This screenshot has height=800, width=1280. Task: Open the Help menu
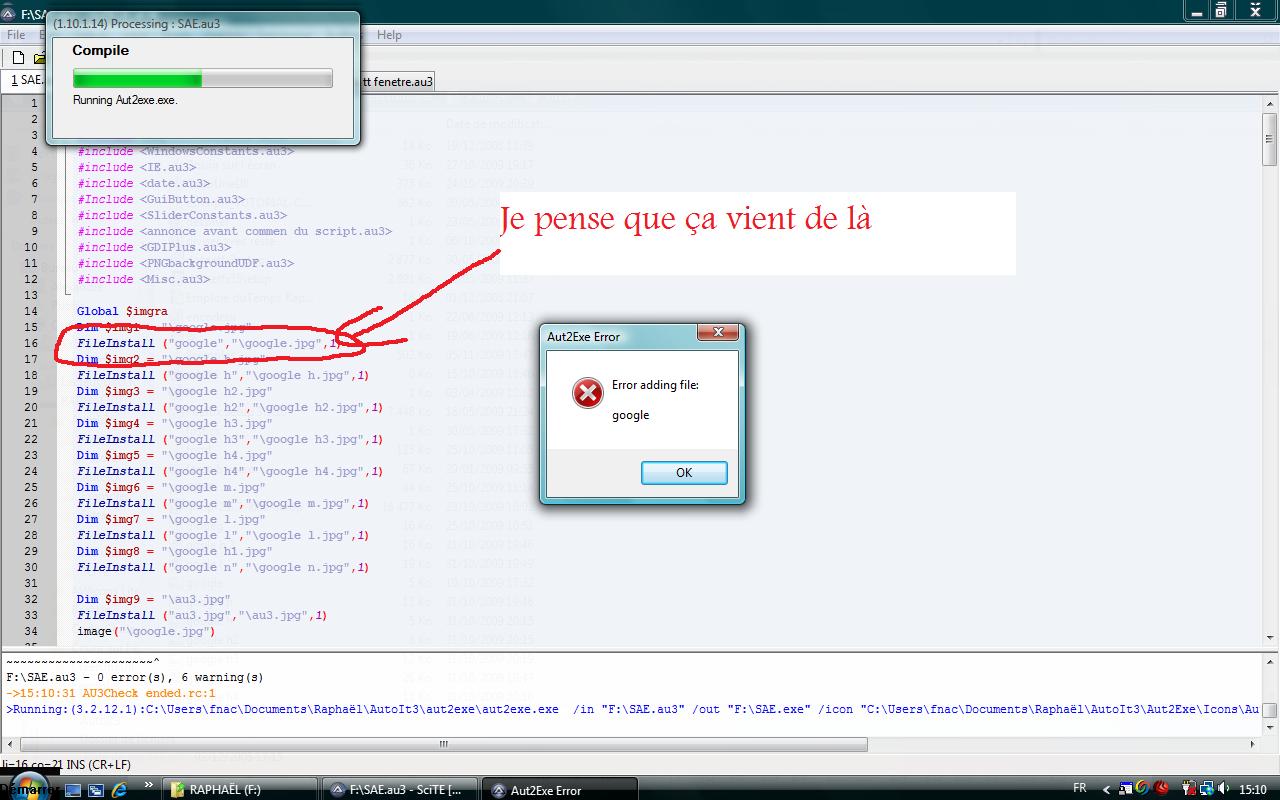tap(389, 35)
